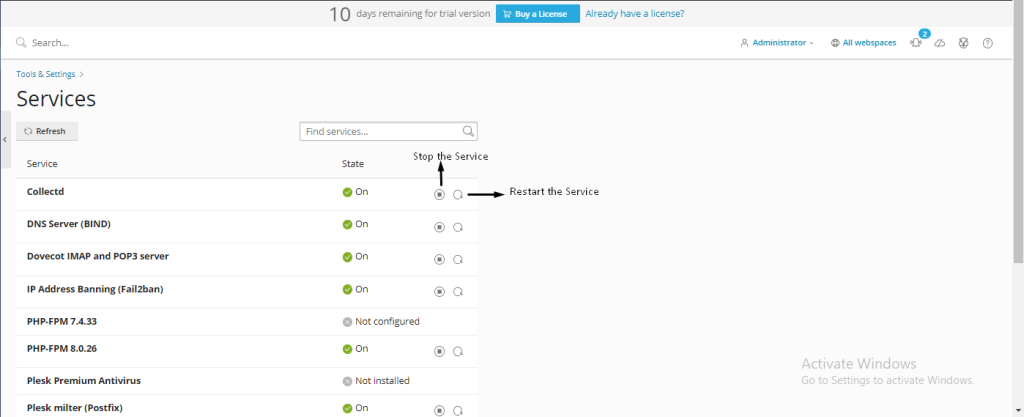This screenshot has height=417, width=1024.
Task: Restart the IP Address Banning (Fail2ban) service
Action: coord(457,292)
